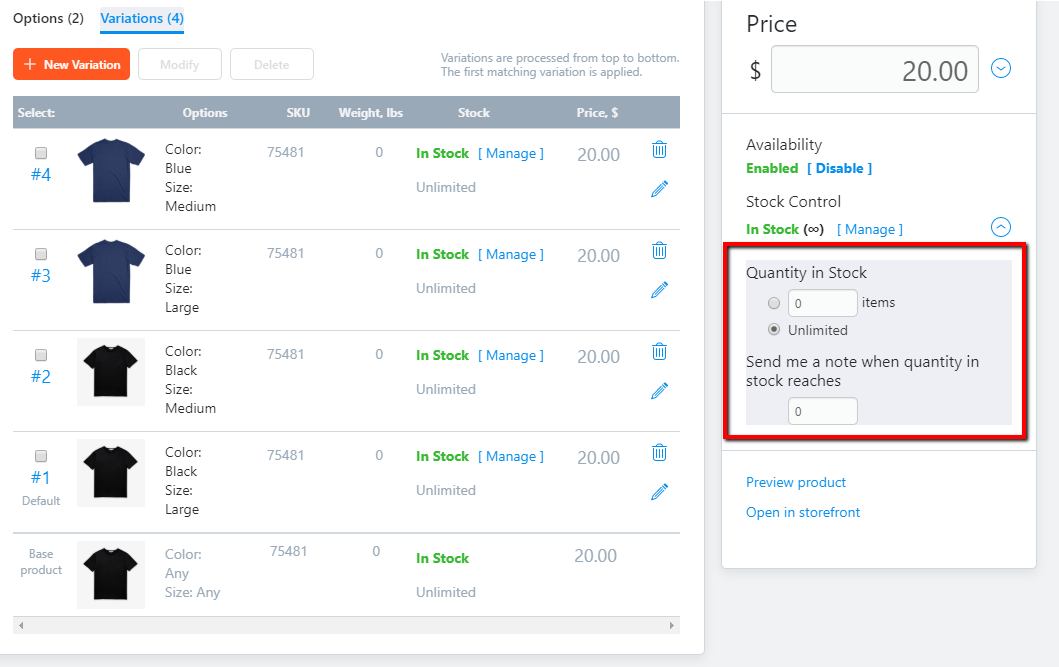Select variation #2 checkbox
1059x667 pixels.
point(41,355)
